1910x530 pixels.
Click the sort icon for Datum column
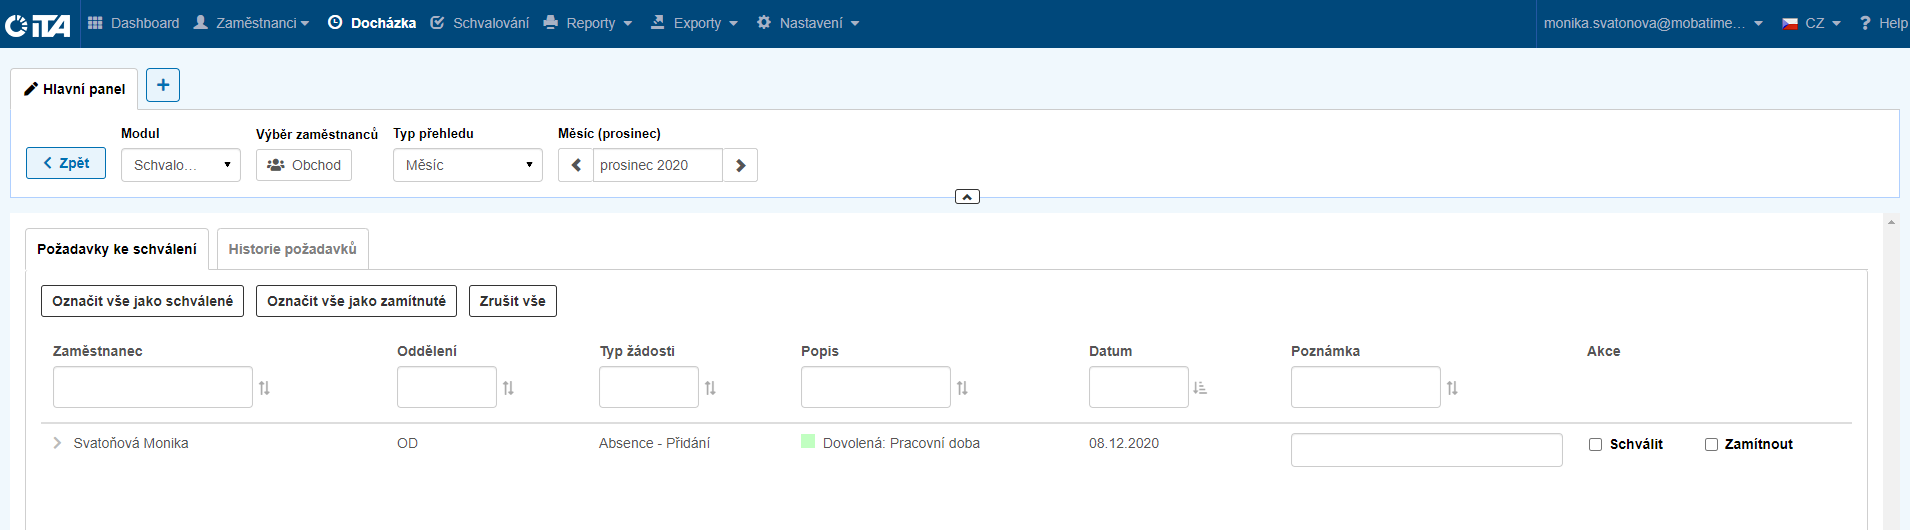point(1200,388)
